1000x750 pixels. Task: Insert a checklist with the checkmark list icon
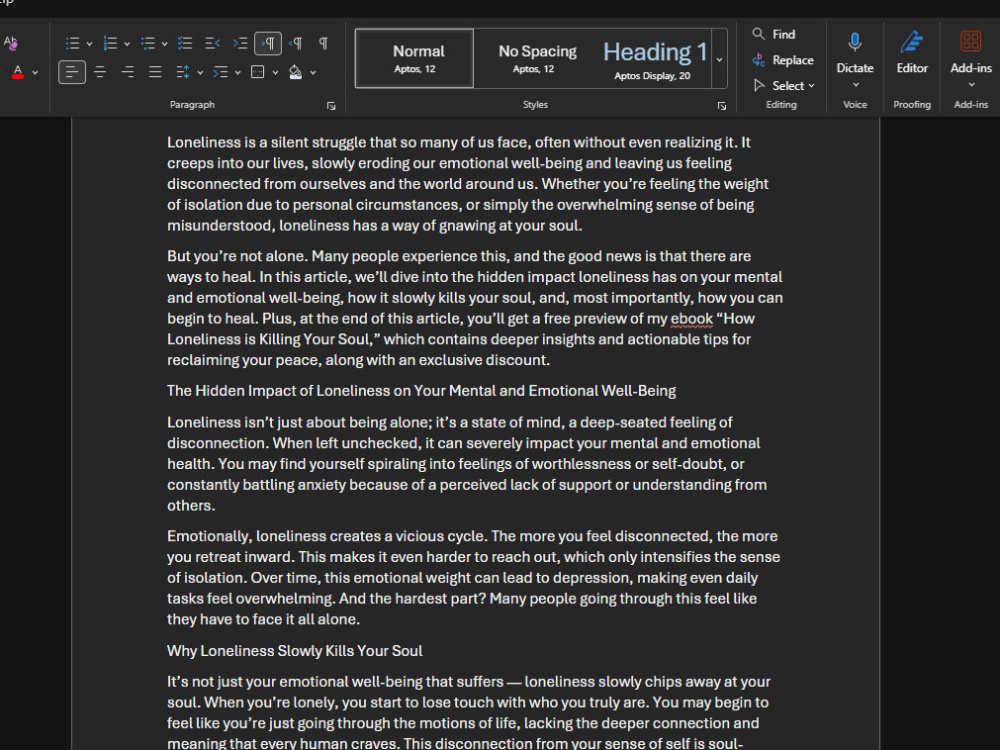[x=185, y=43]
